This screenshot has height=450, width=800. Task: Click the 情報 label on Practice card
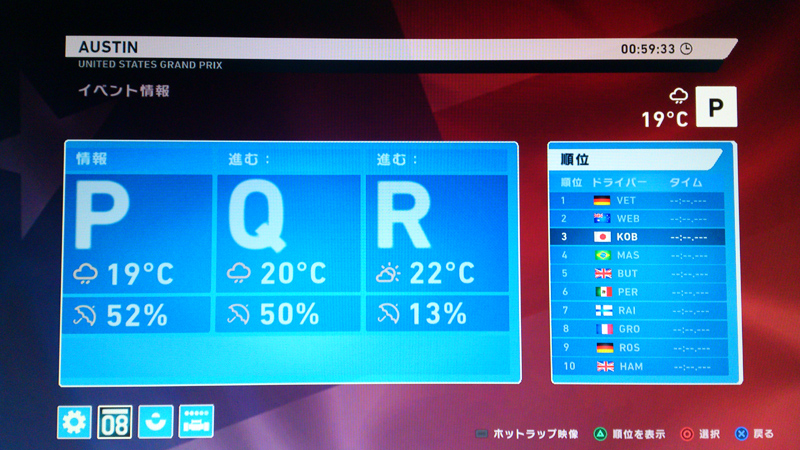92,159
